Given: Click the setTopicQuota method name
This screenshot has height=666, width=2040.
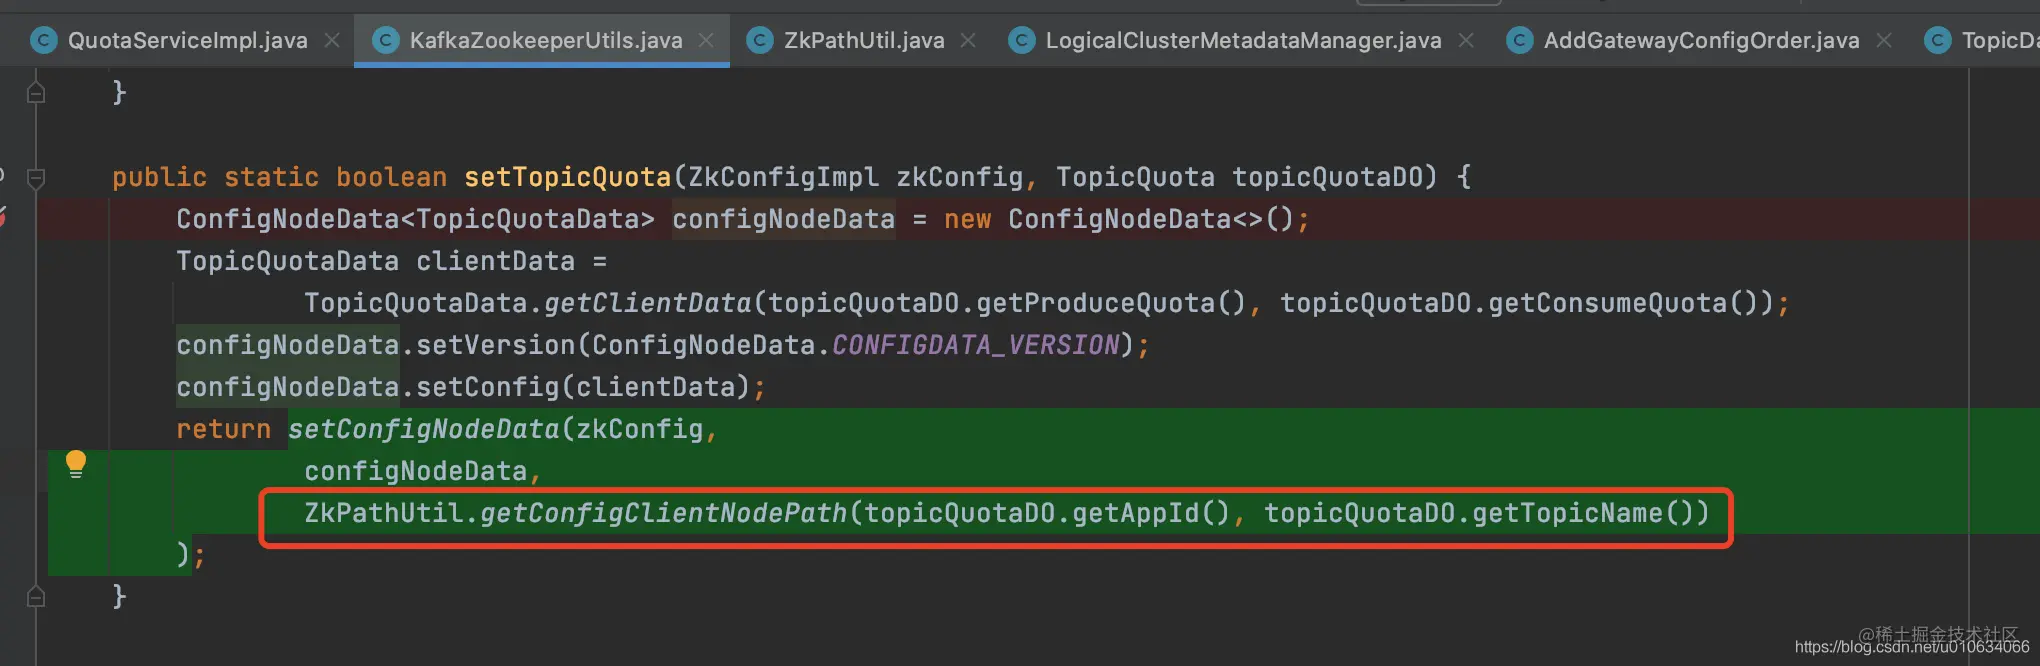Looking at the screenshot, I should (567, 177).
